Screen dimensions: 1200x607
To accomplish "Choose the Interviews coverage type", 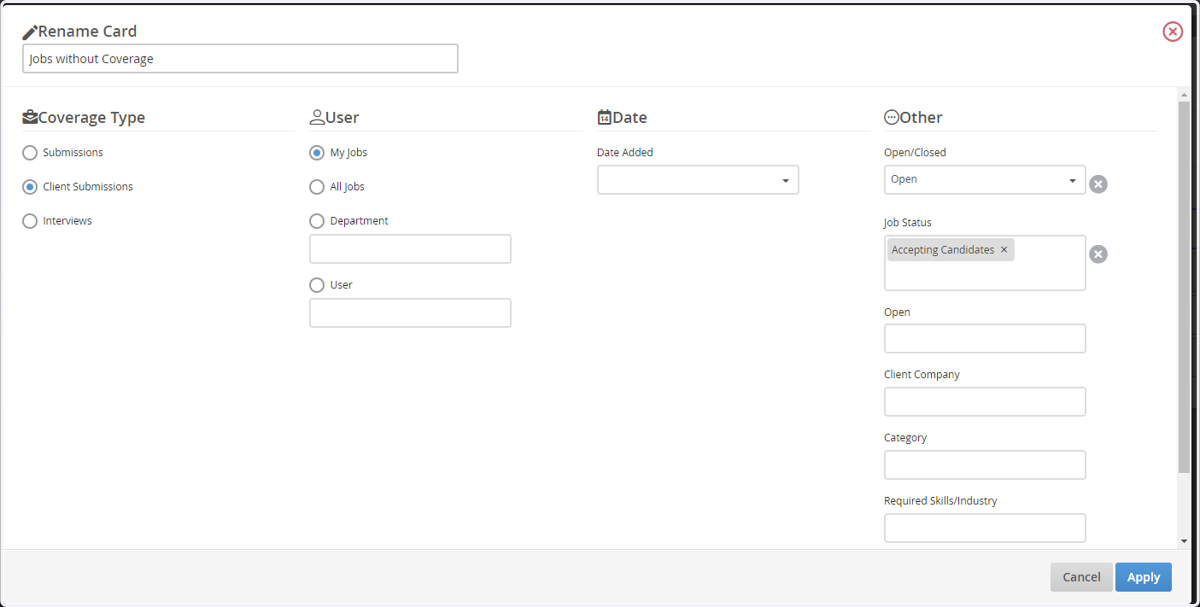I will point(30,221).
